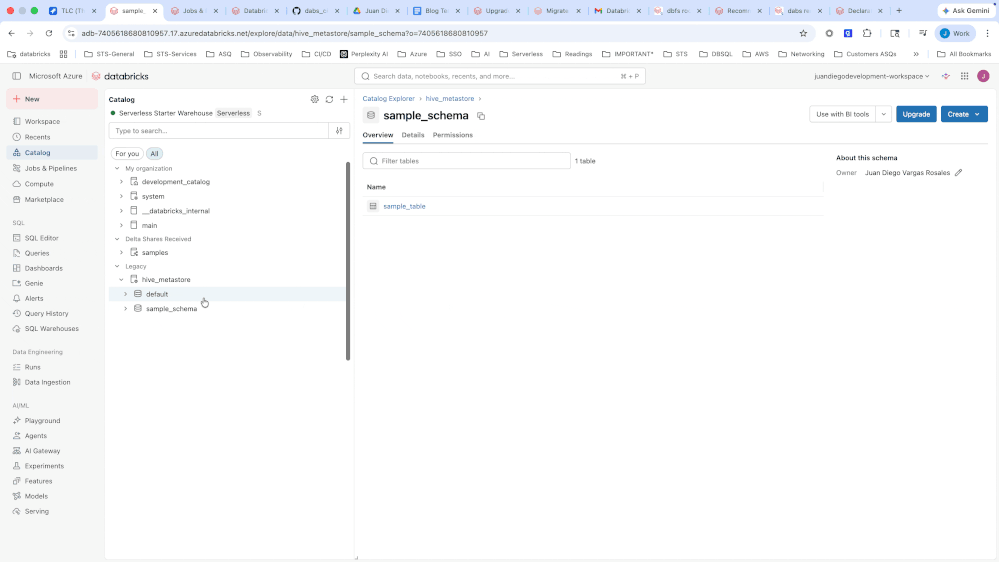Open SQL Warehouses in the sidebar

point(52,329)
